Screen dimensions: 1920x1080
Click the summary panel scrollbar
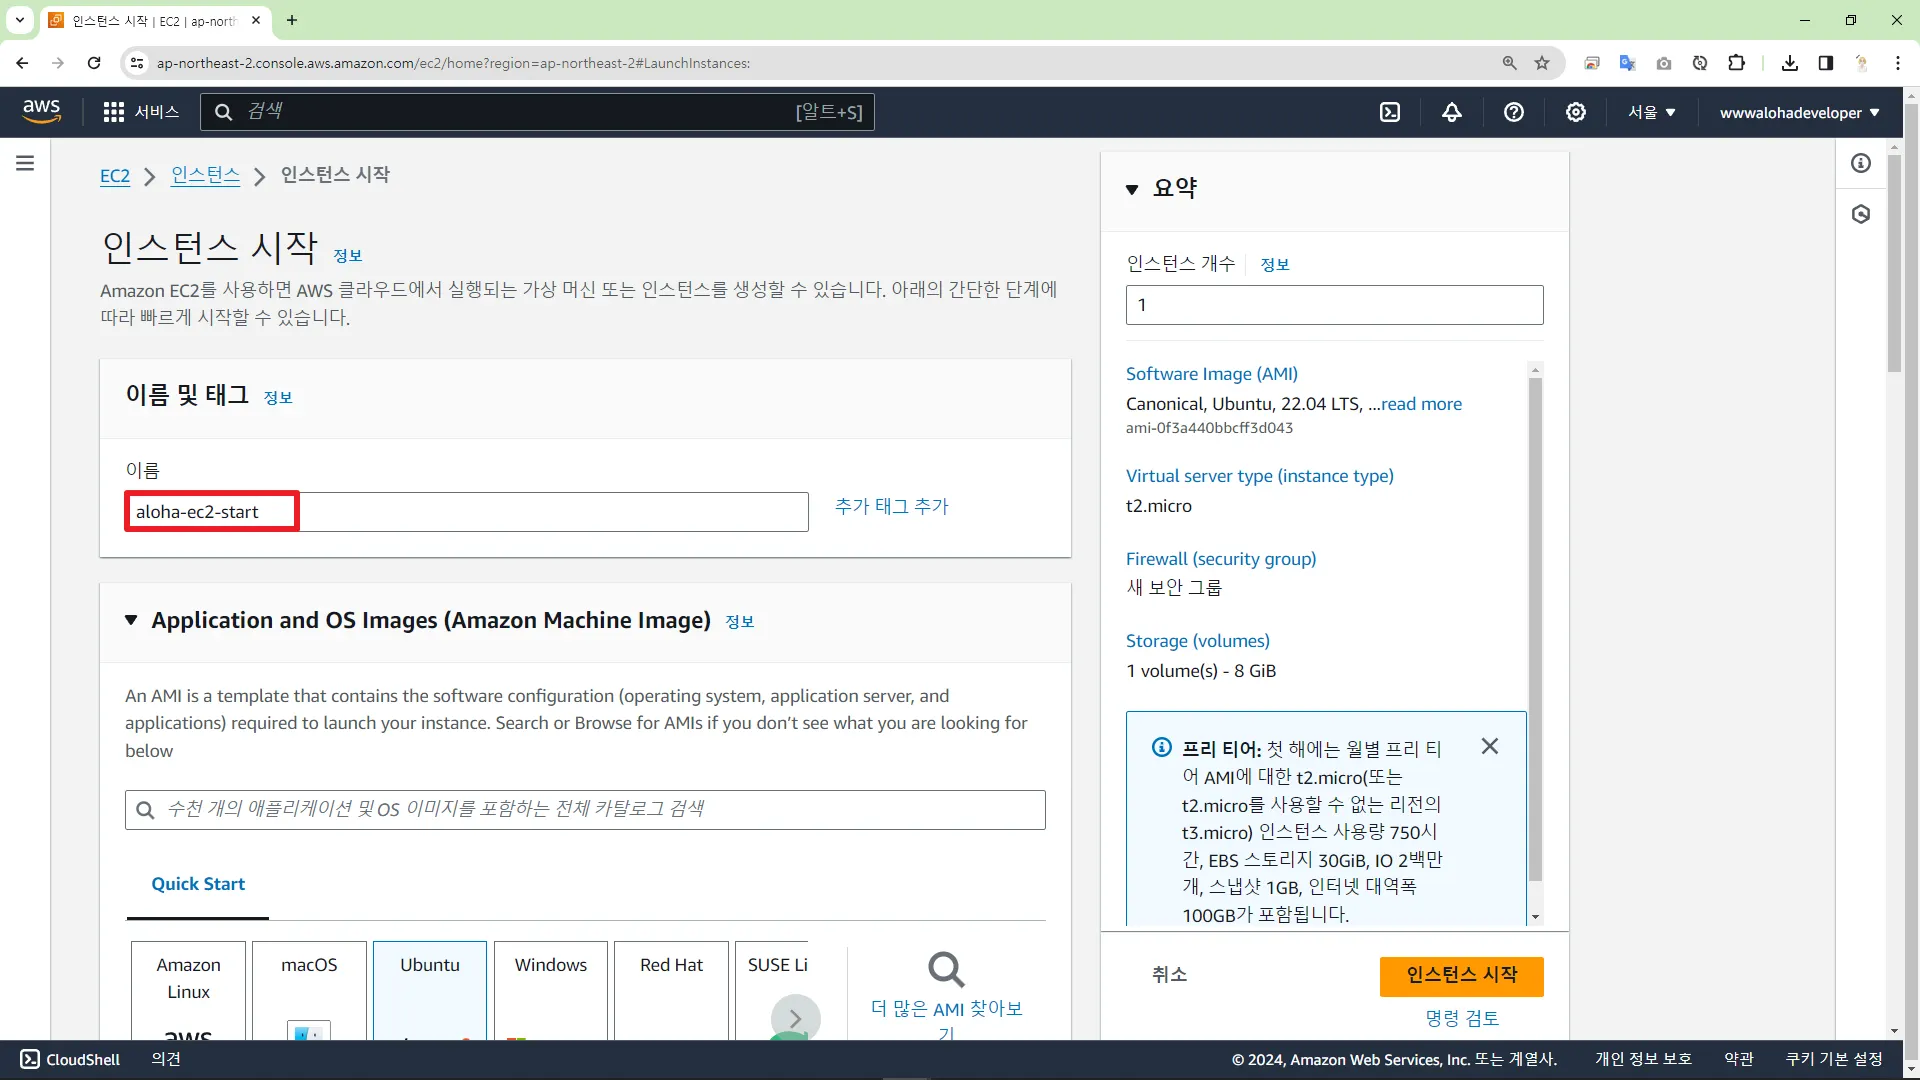tap(1535, 630)
